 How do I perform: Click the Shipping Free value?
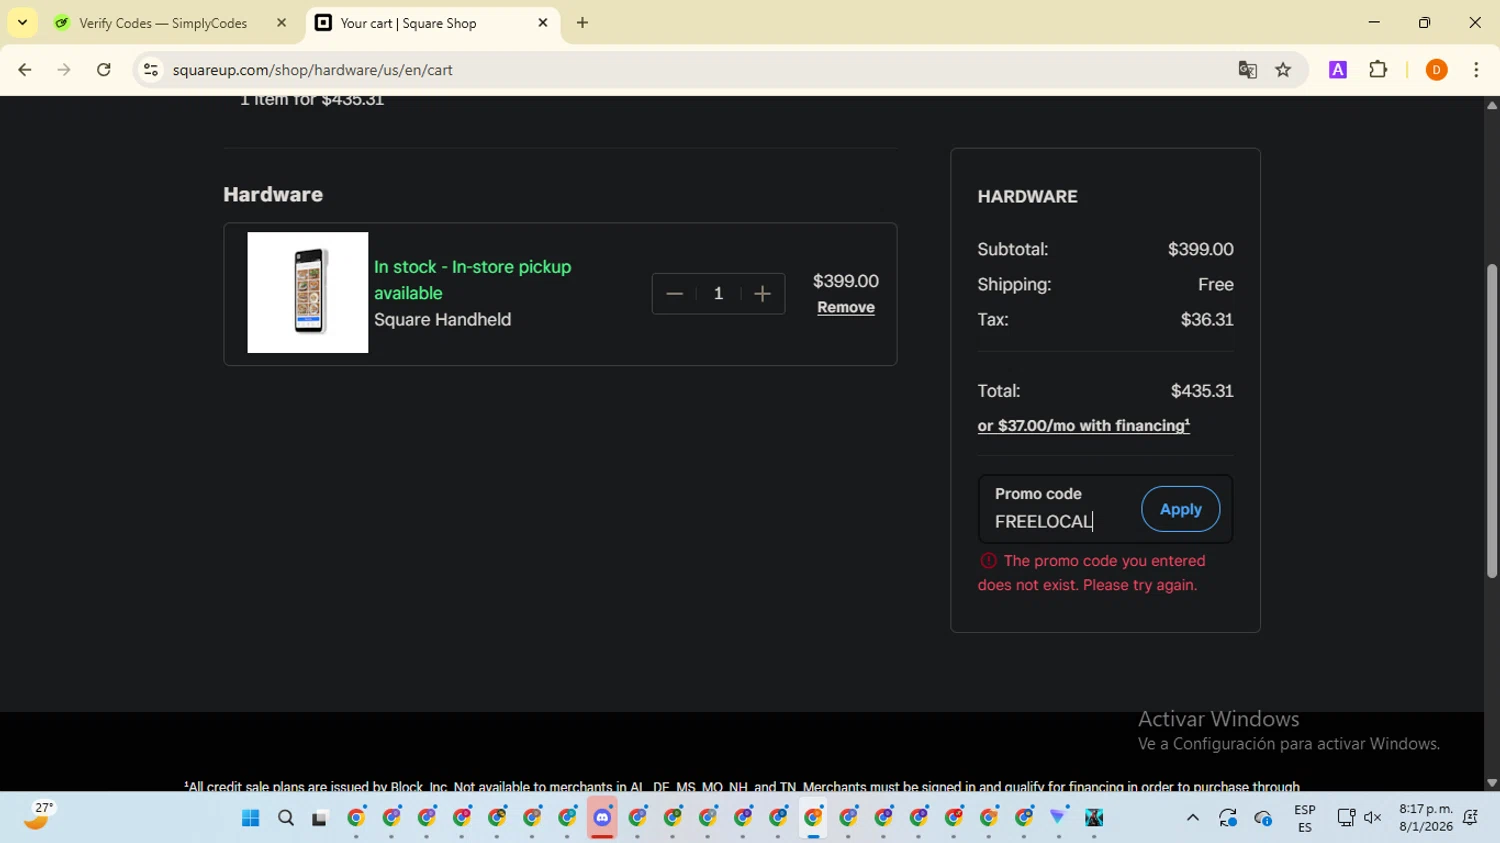pos(1216,285)
